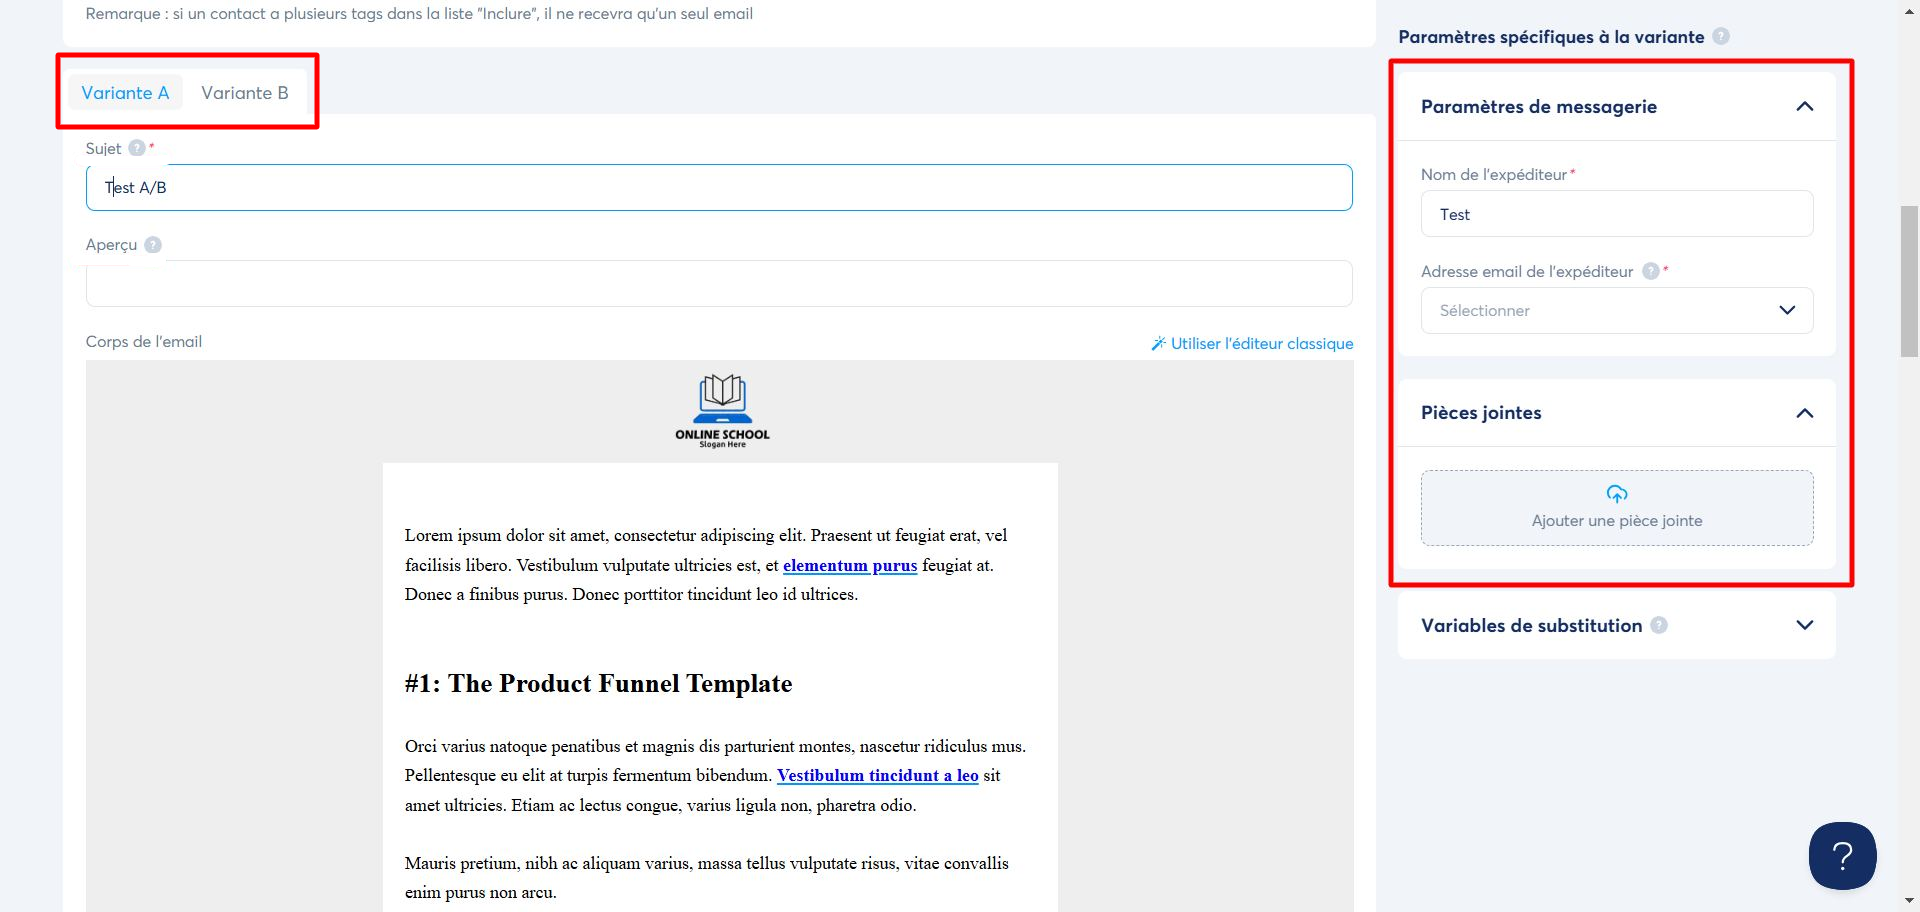Click the Variables de substitution help icon
The width and height of the screenshot is (1920, 912).
[x=1659, y=625]
